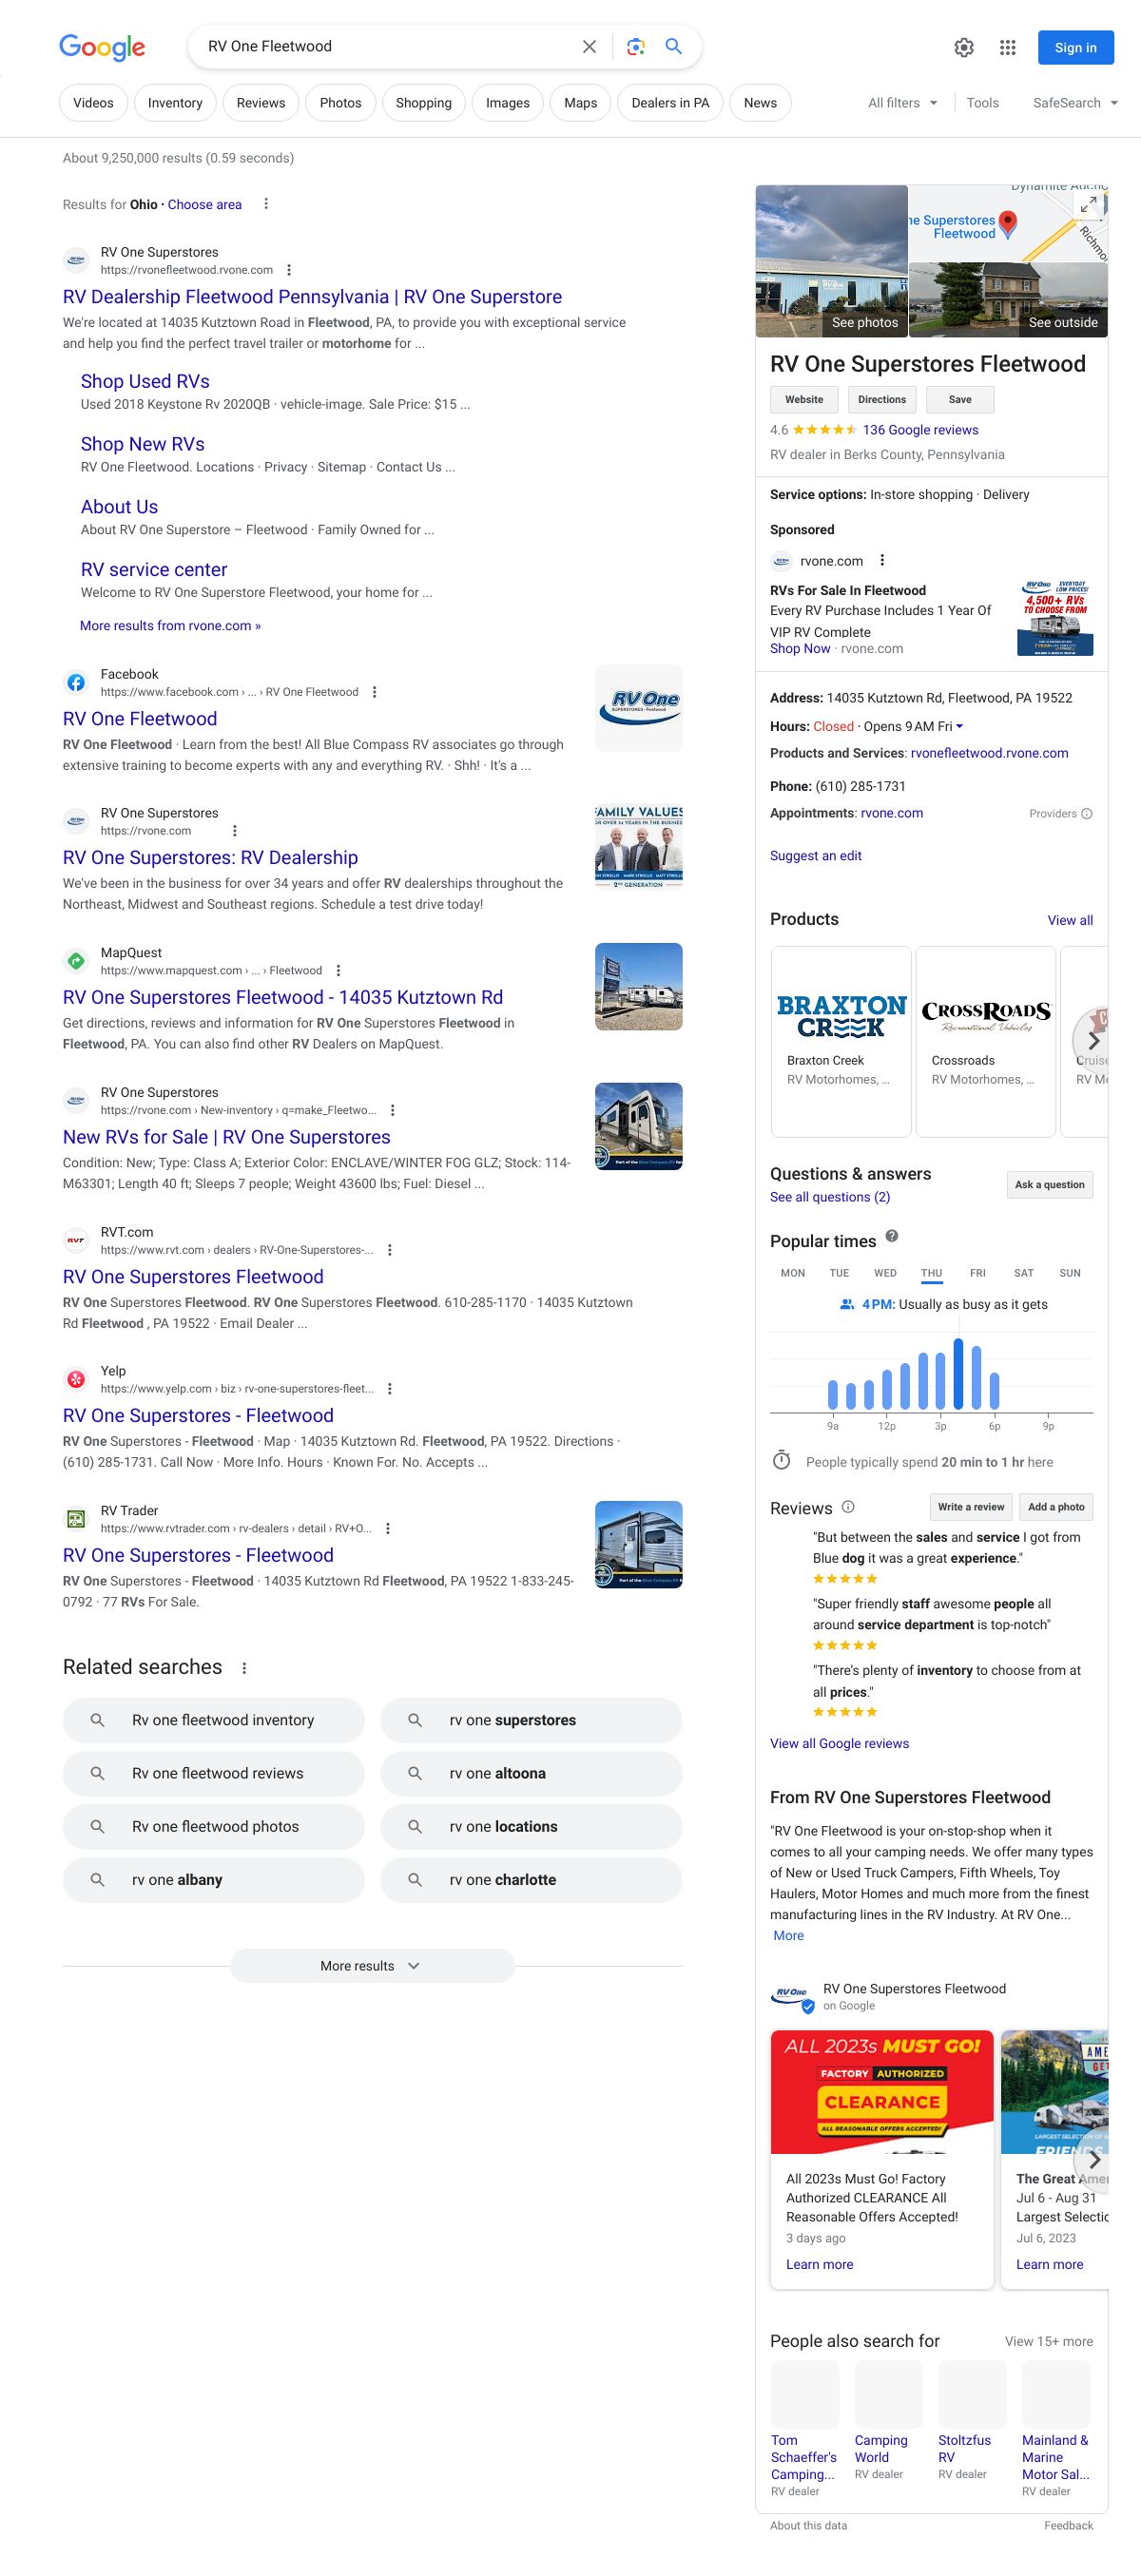The height and width of the screenshot is (2576, 1141).
Task: Expand the map in knowledge panel
Action: 1087,205
